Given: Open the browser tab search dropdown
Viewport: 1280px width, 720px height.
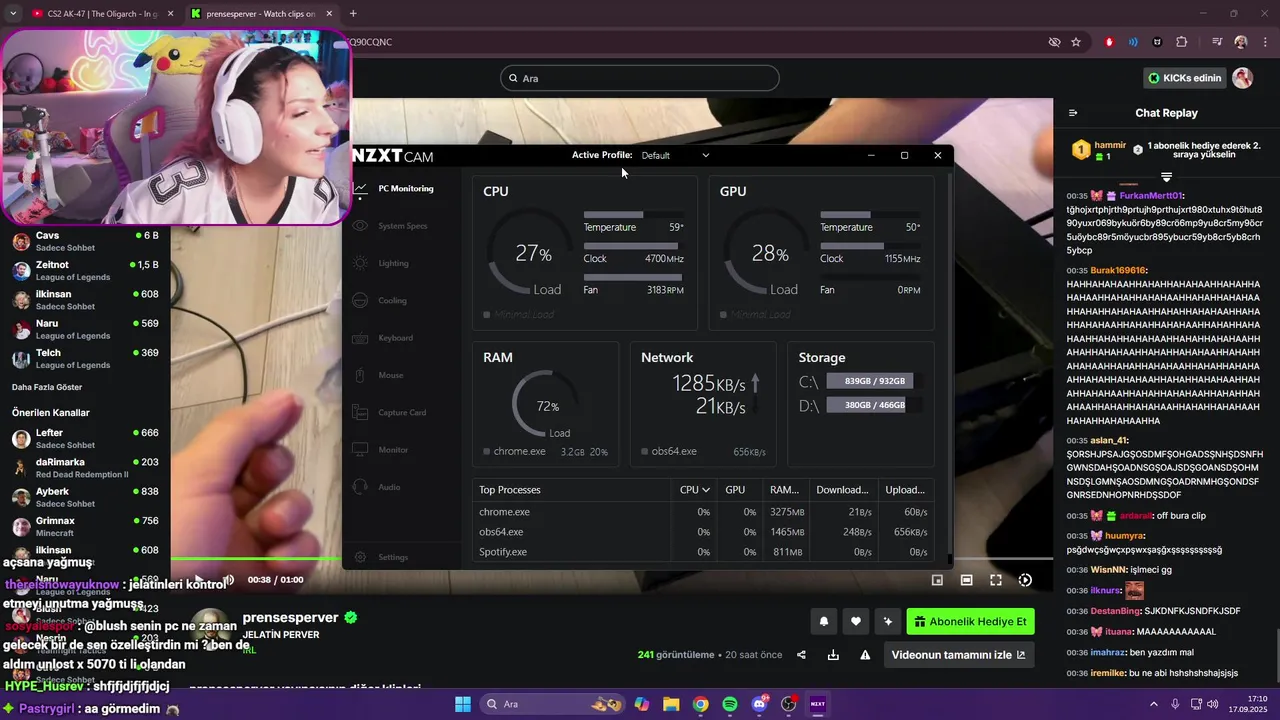Looking at the screenshot, I should click(x=13, y=14).
